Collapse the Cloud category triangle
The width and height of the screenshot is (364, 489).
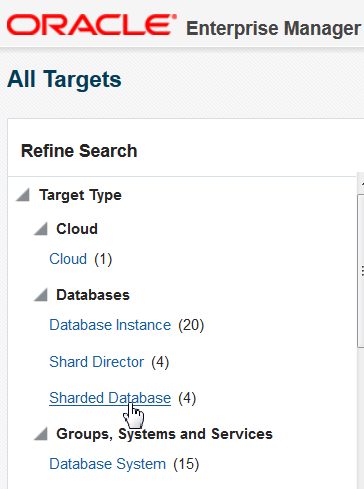[x=41, y=229]
